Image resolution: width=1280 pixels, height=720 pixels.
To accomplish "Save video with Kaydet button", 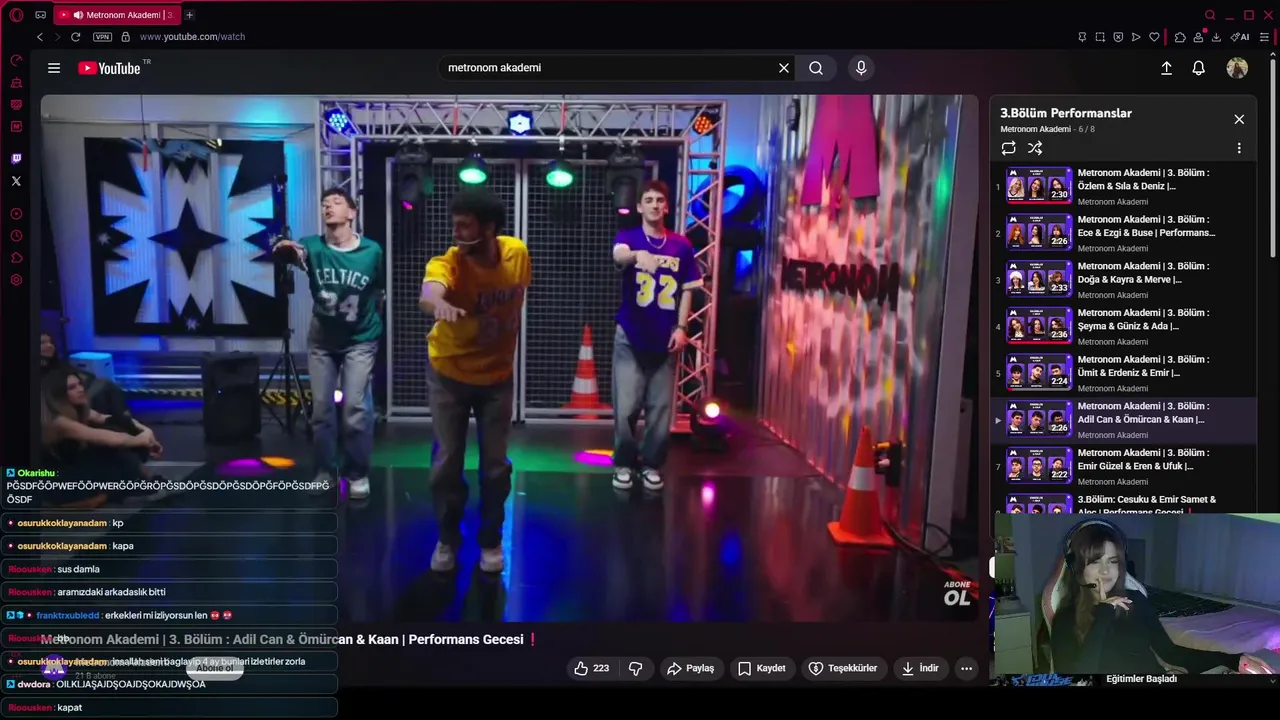I will 762,668.
